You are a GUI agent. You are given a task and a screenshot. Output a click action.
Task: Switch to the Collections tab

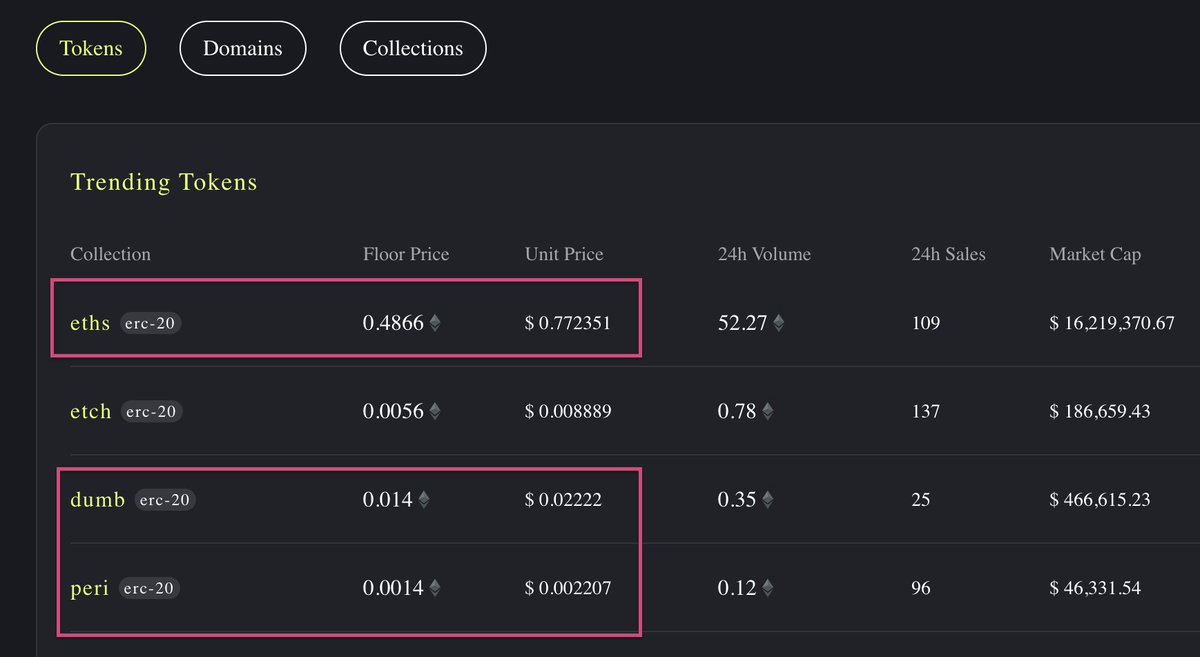click(x=413, y=47)
